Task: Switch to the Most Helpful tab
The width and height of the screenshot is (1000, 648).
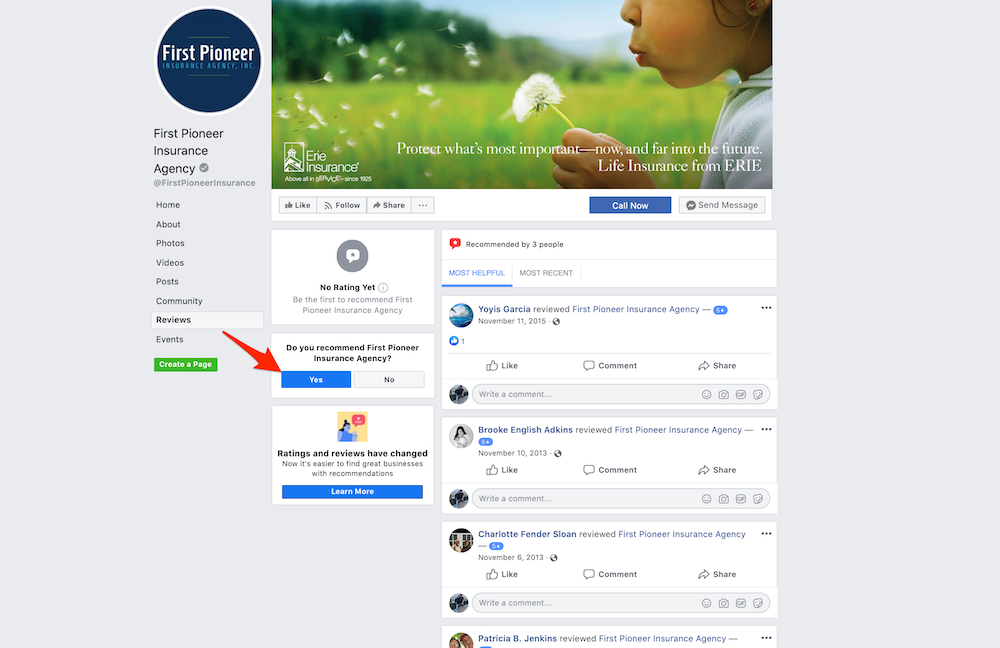Action: [x=476, y=273]
